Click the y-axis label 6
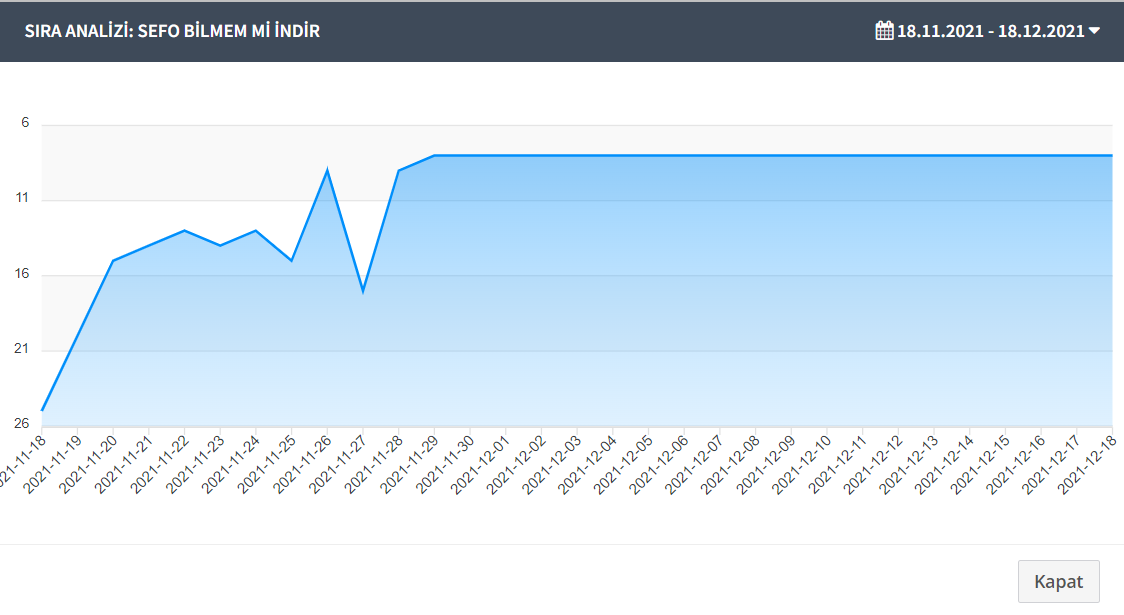 pyautogui.click(x=25, y=123)
